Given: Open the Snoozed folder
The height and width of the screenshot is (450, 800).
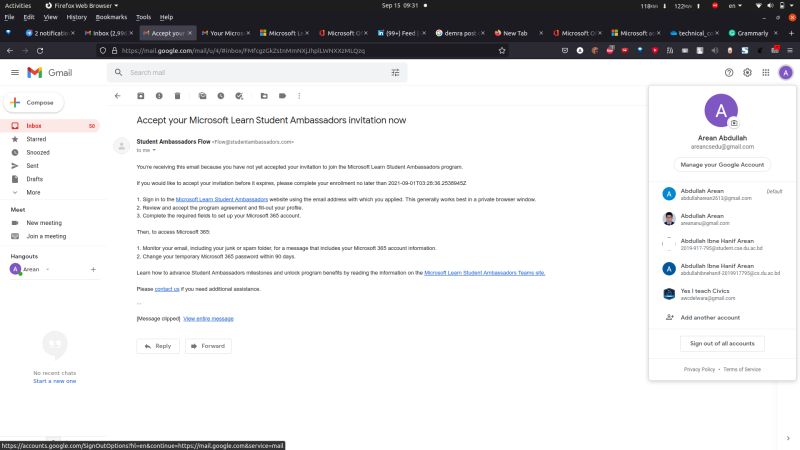Looking at the screenshot, I should 38,152.
